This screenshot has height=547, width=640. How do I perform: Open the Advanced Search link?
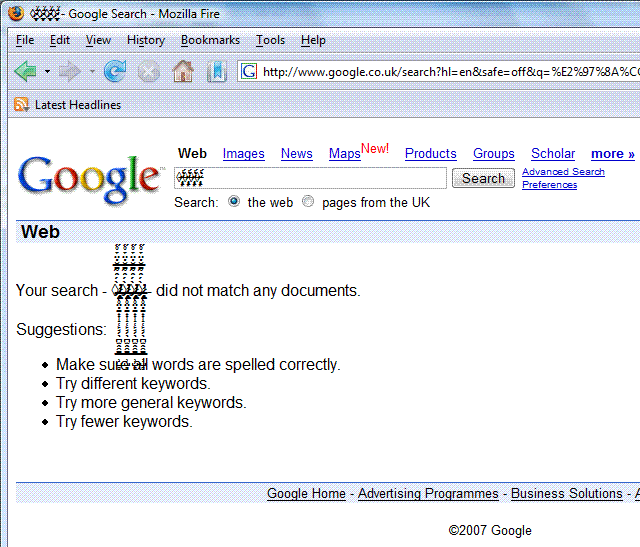(x=563, y=171)
